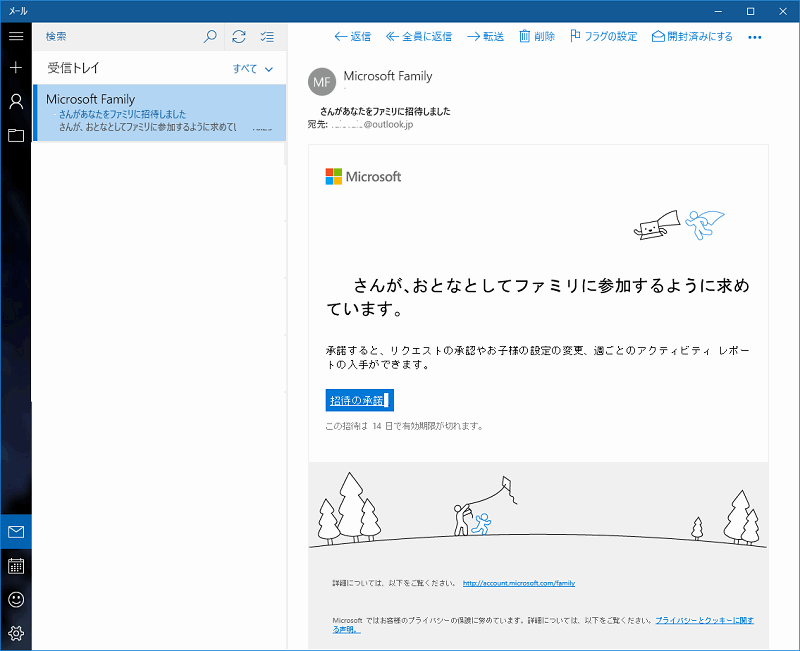Switch to Mail app icon in sidebar
This screenshot has height=651, width=800.
[x=16, y=532]
